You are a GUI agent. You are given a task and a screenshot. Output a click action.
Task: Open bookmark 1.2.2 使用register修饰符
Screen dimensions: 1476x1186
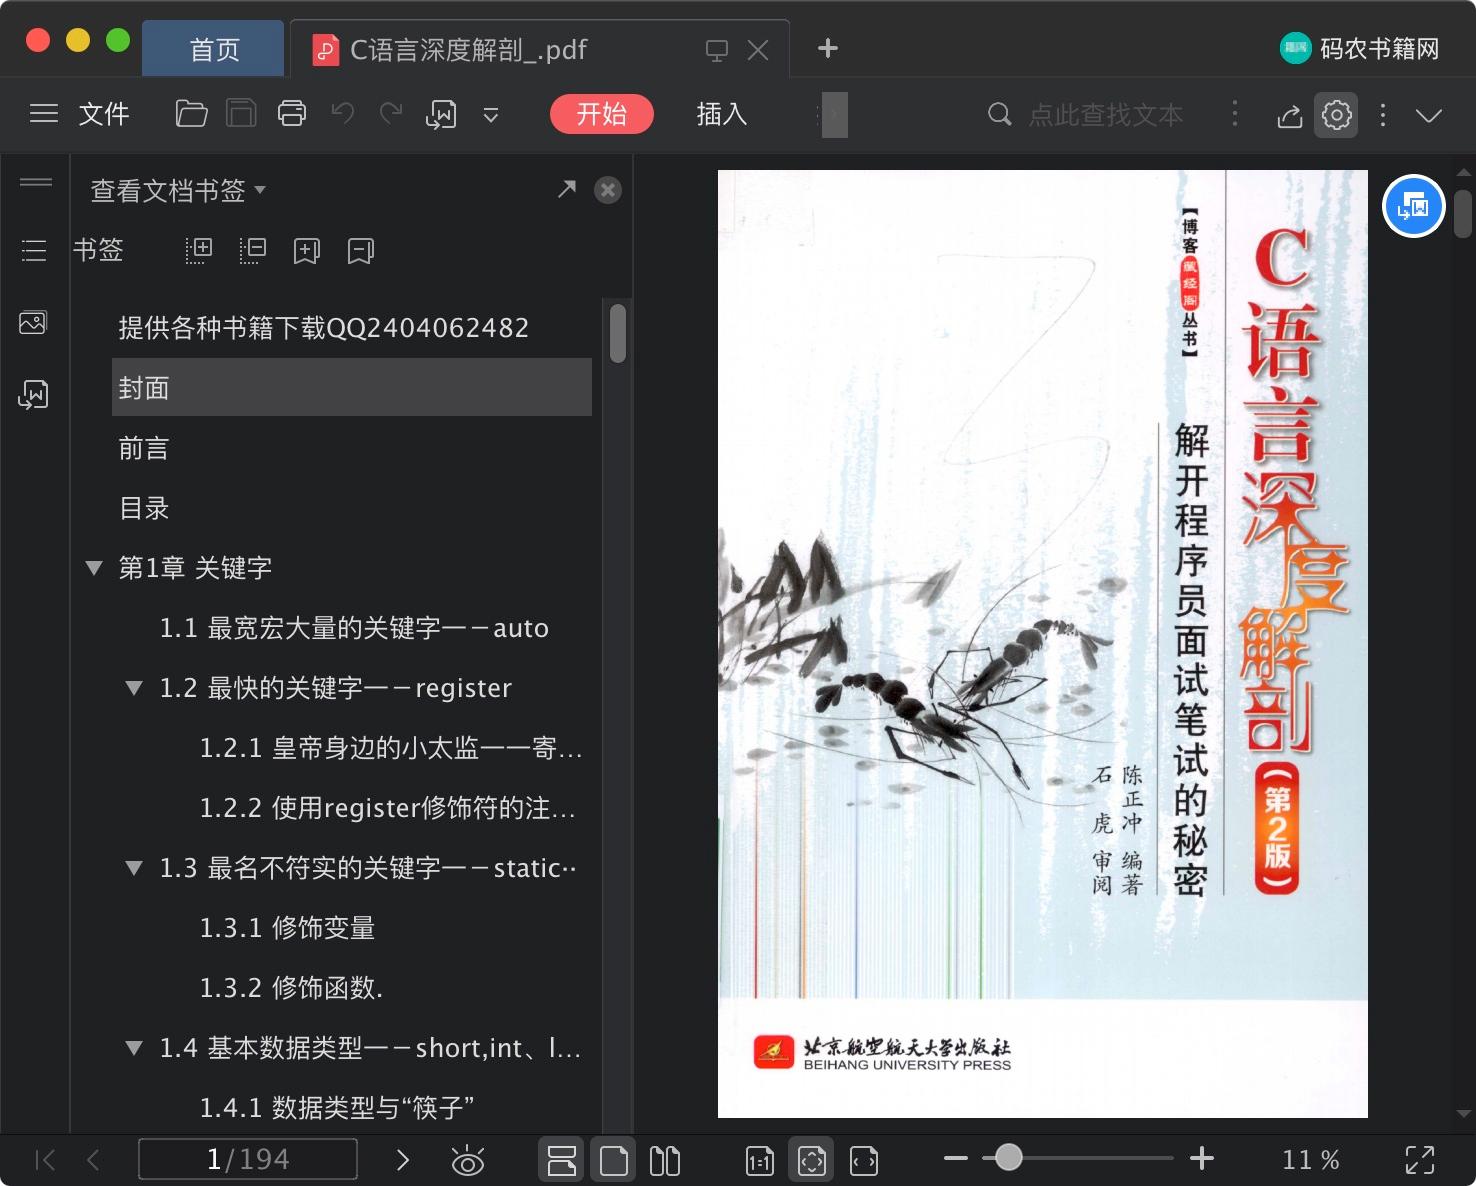(388, 808)
